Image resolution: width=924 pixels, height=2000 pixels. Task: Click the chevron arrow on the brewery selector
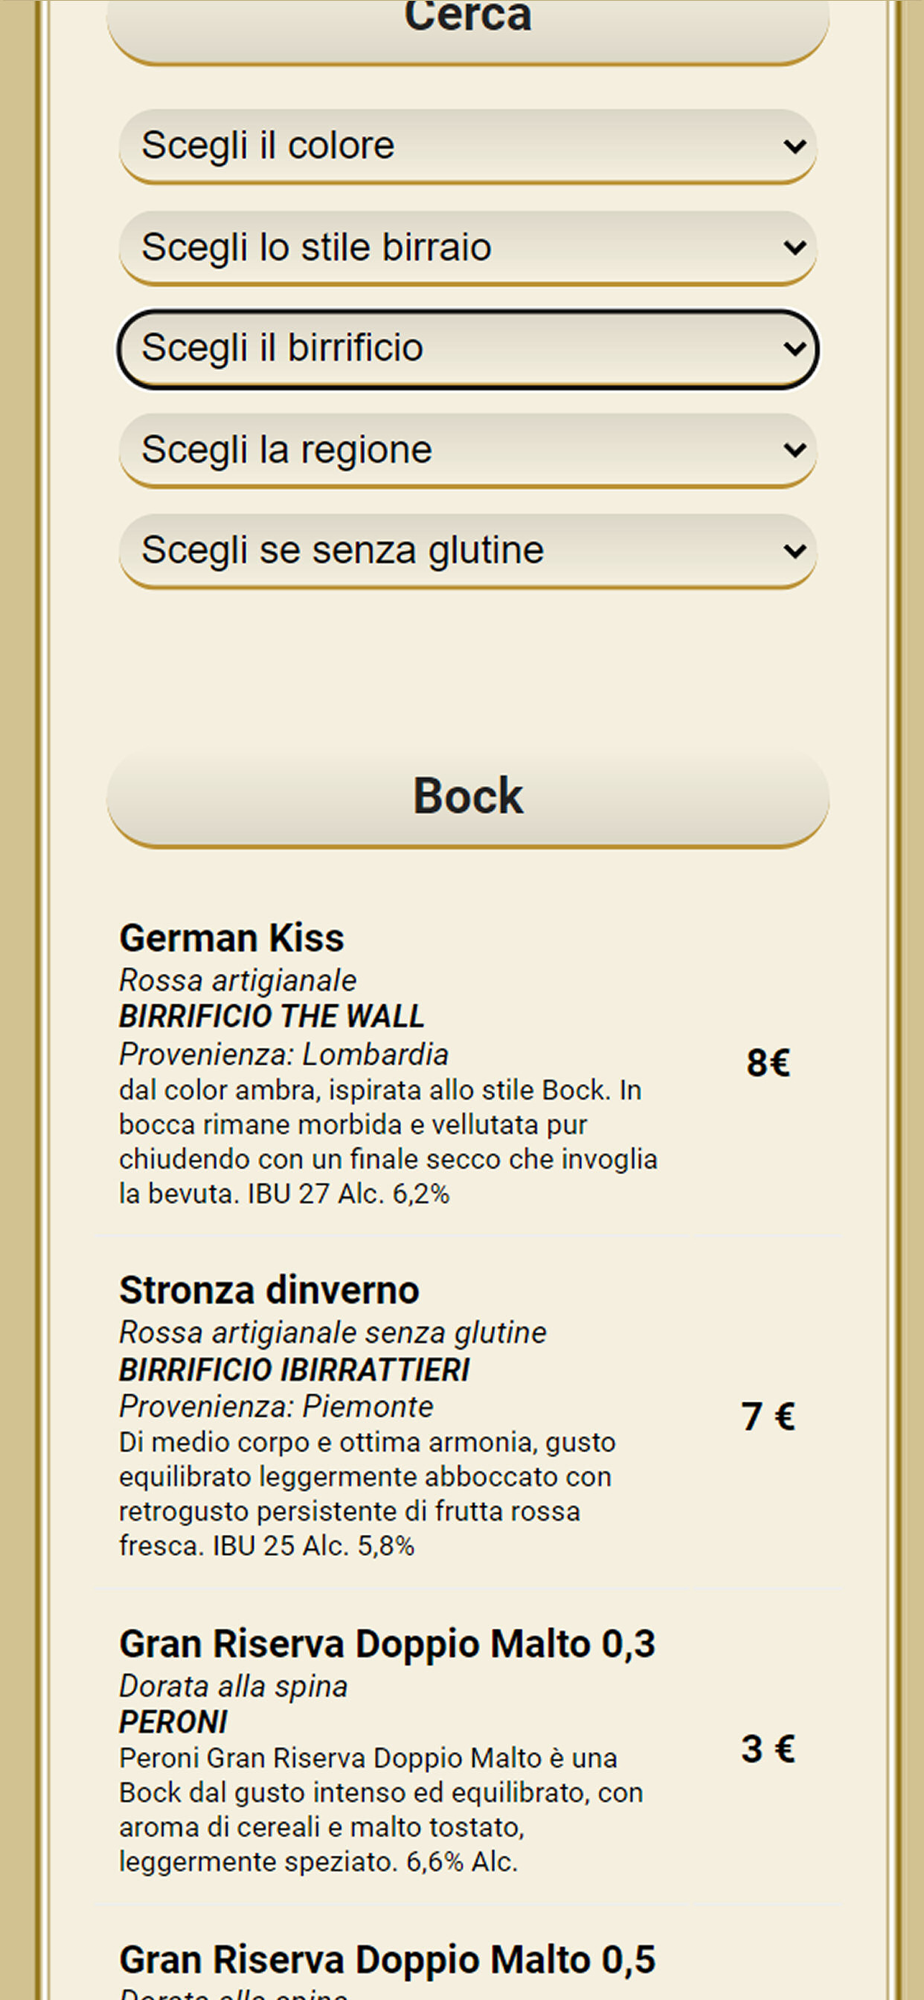point(795,349)
